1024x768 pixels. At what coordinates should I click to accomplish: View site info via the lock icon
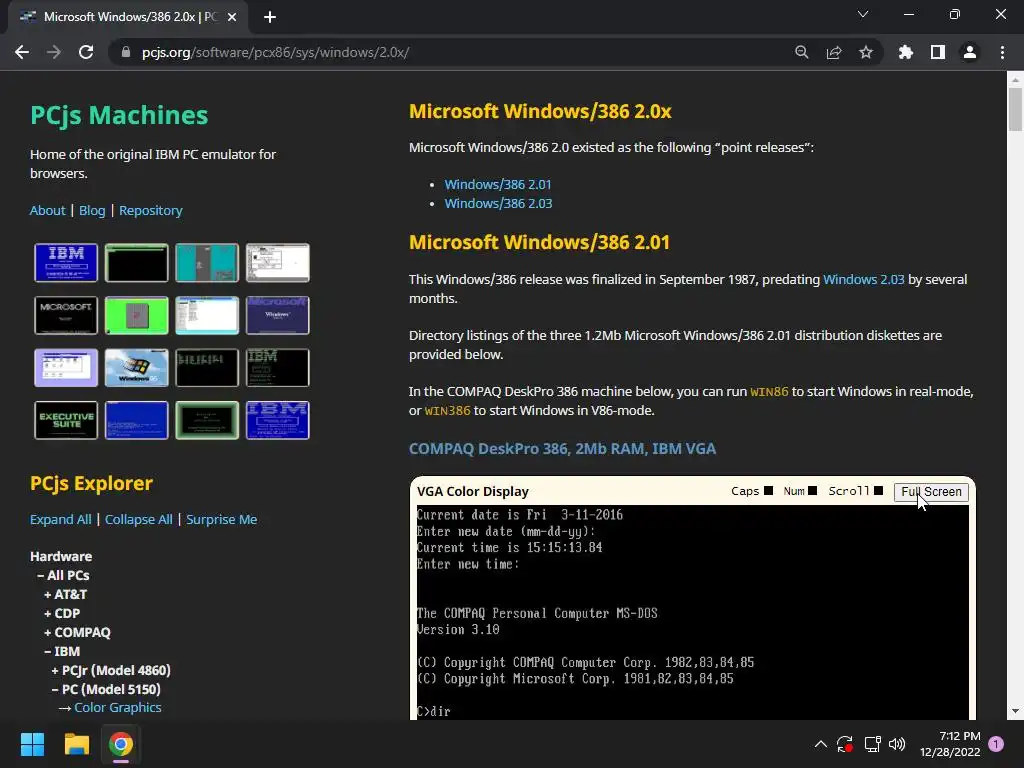tap(126, 52)
